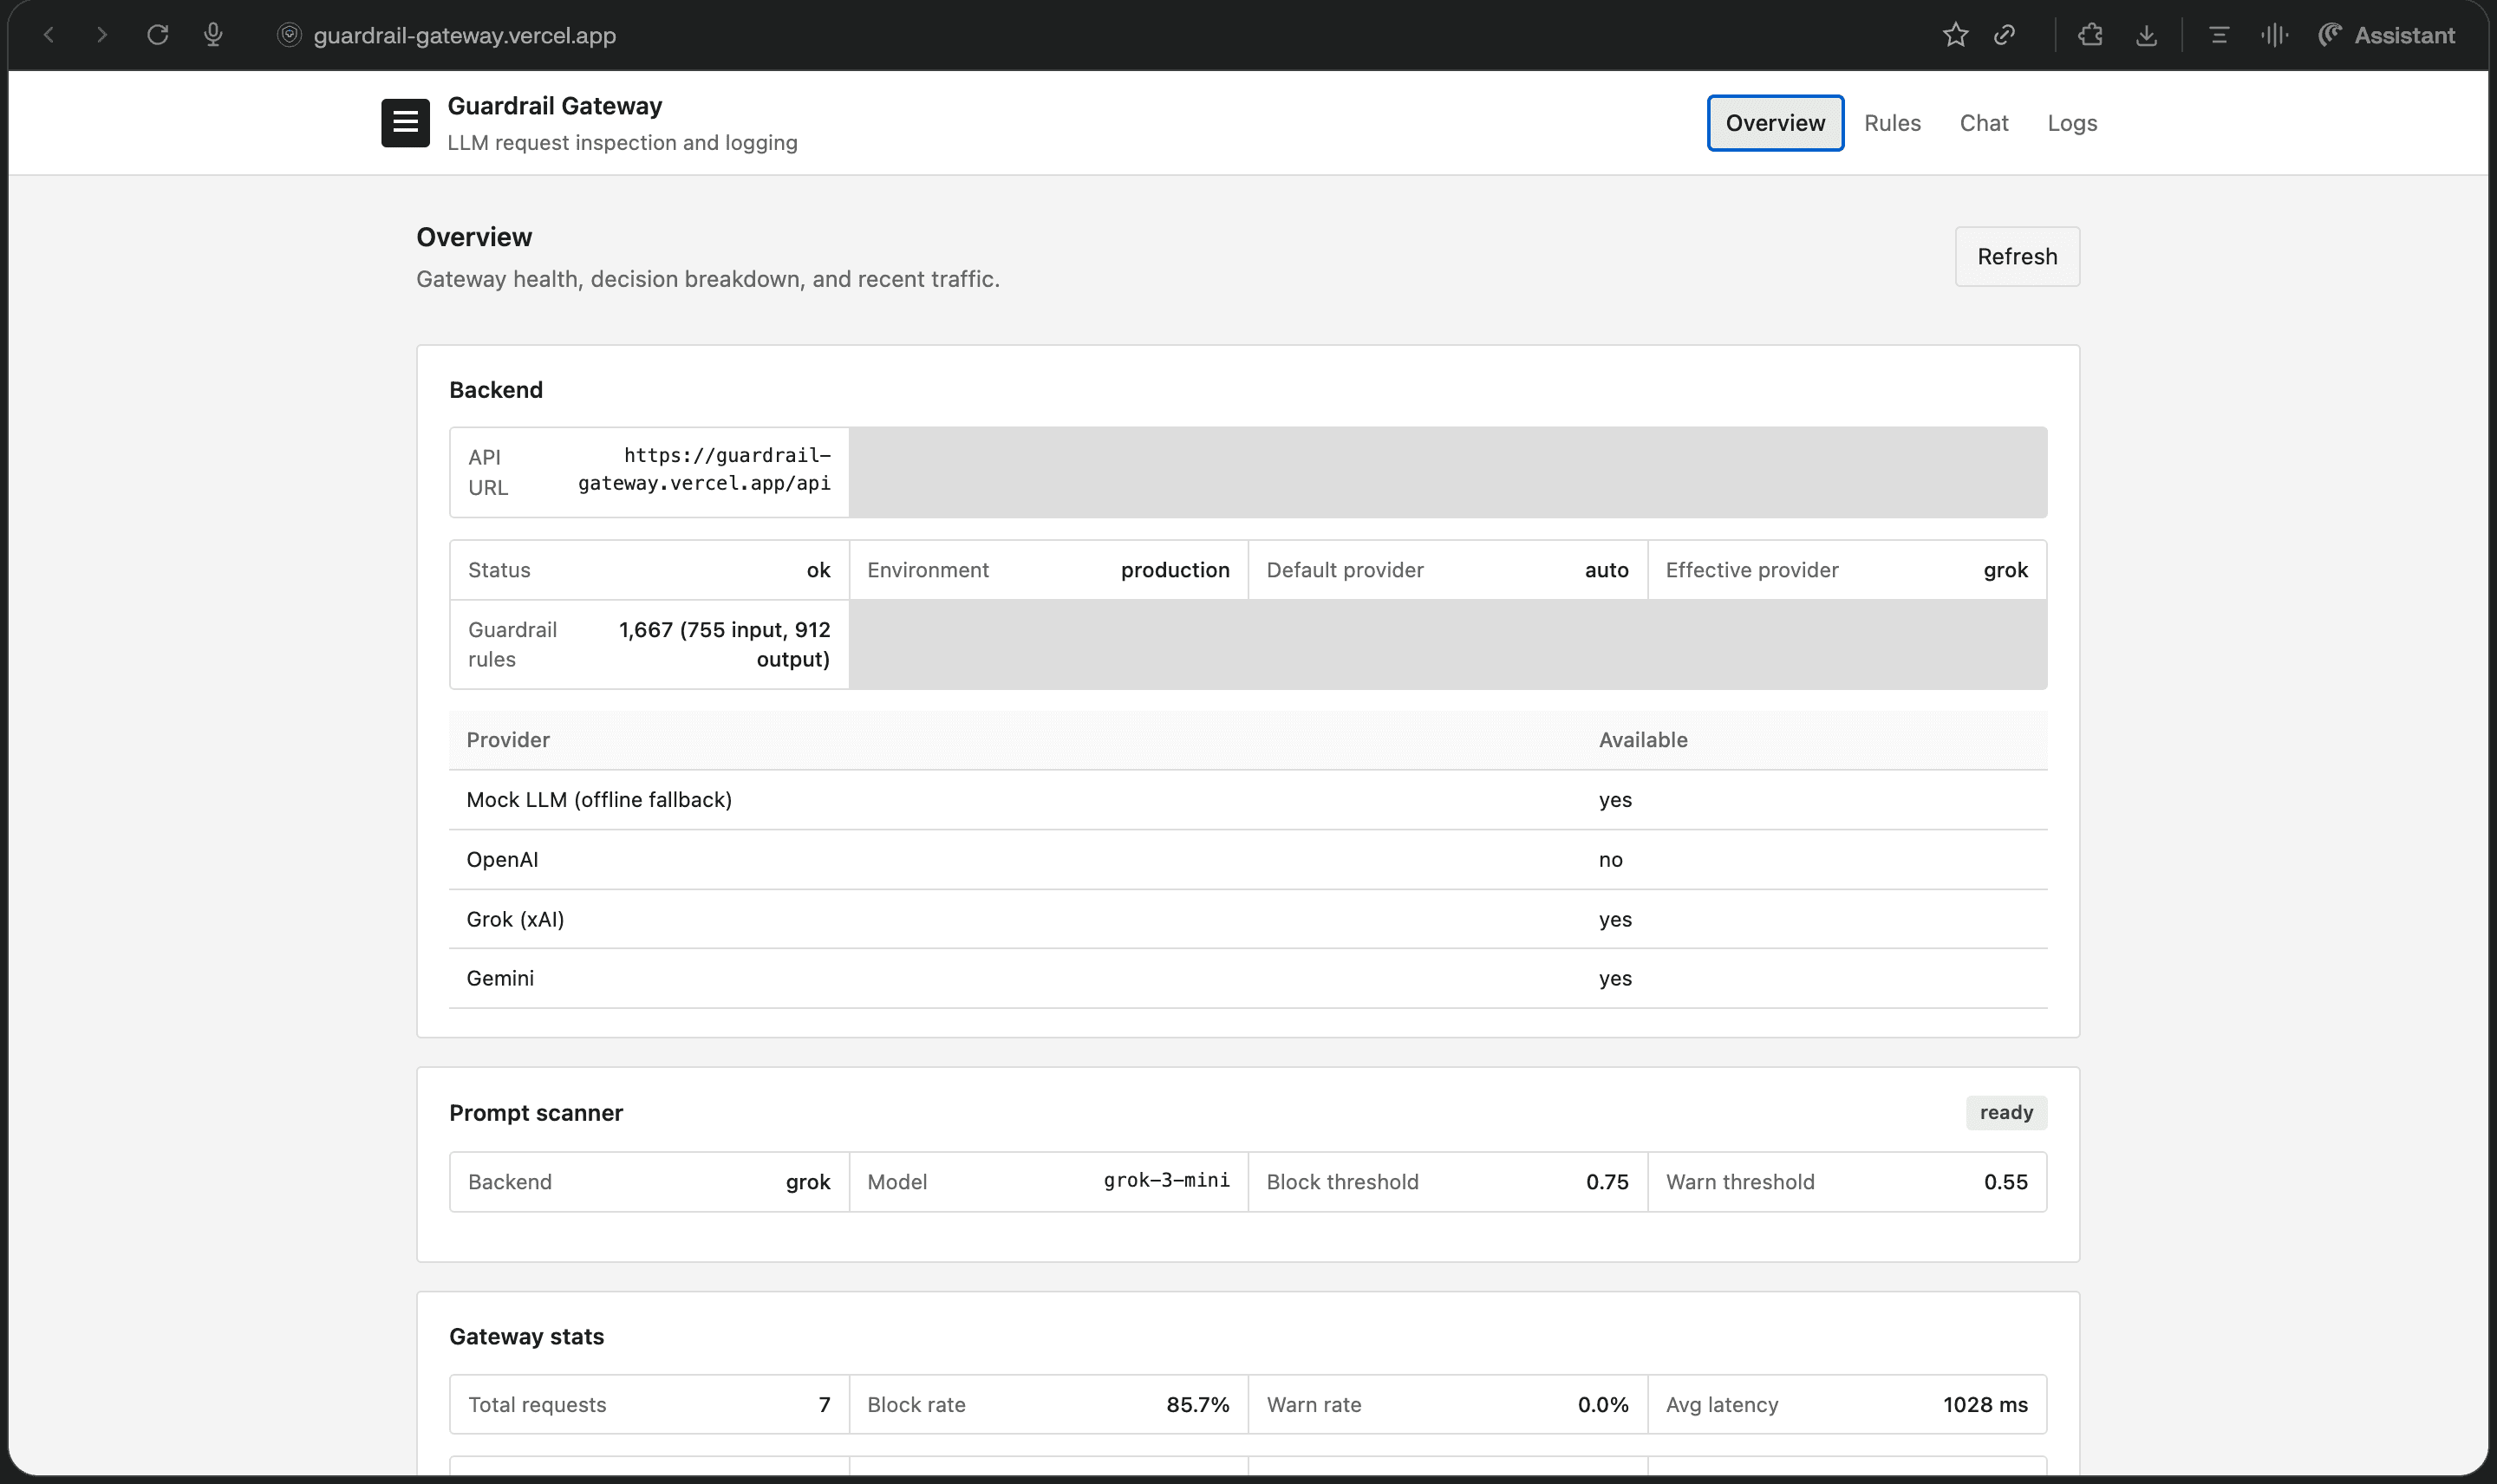This screenshot has width=2497, height=1484.
Task: Click the Effective provider 'grok' value
Action: [x=2005, y=570]
